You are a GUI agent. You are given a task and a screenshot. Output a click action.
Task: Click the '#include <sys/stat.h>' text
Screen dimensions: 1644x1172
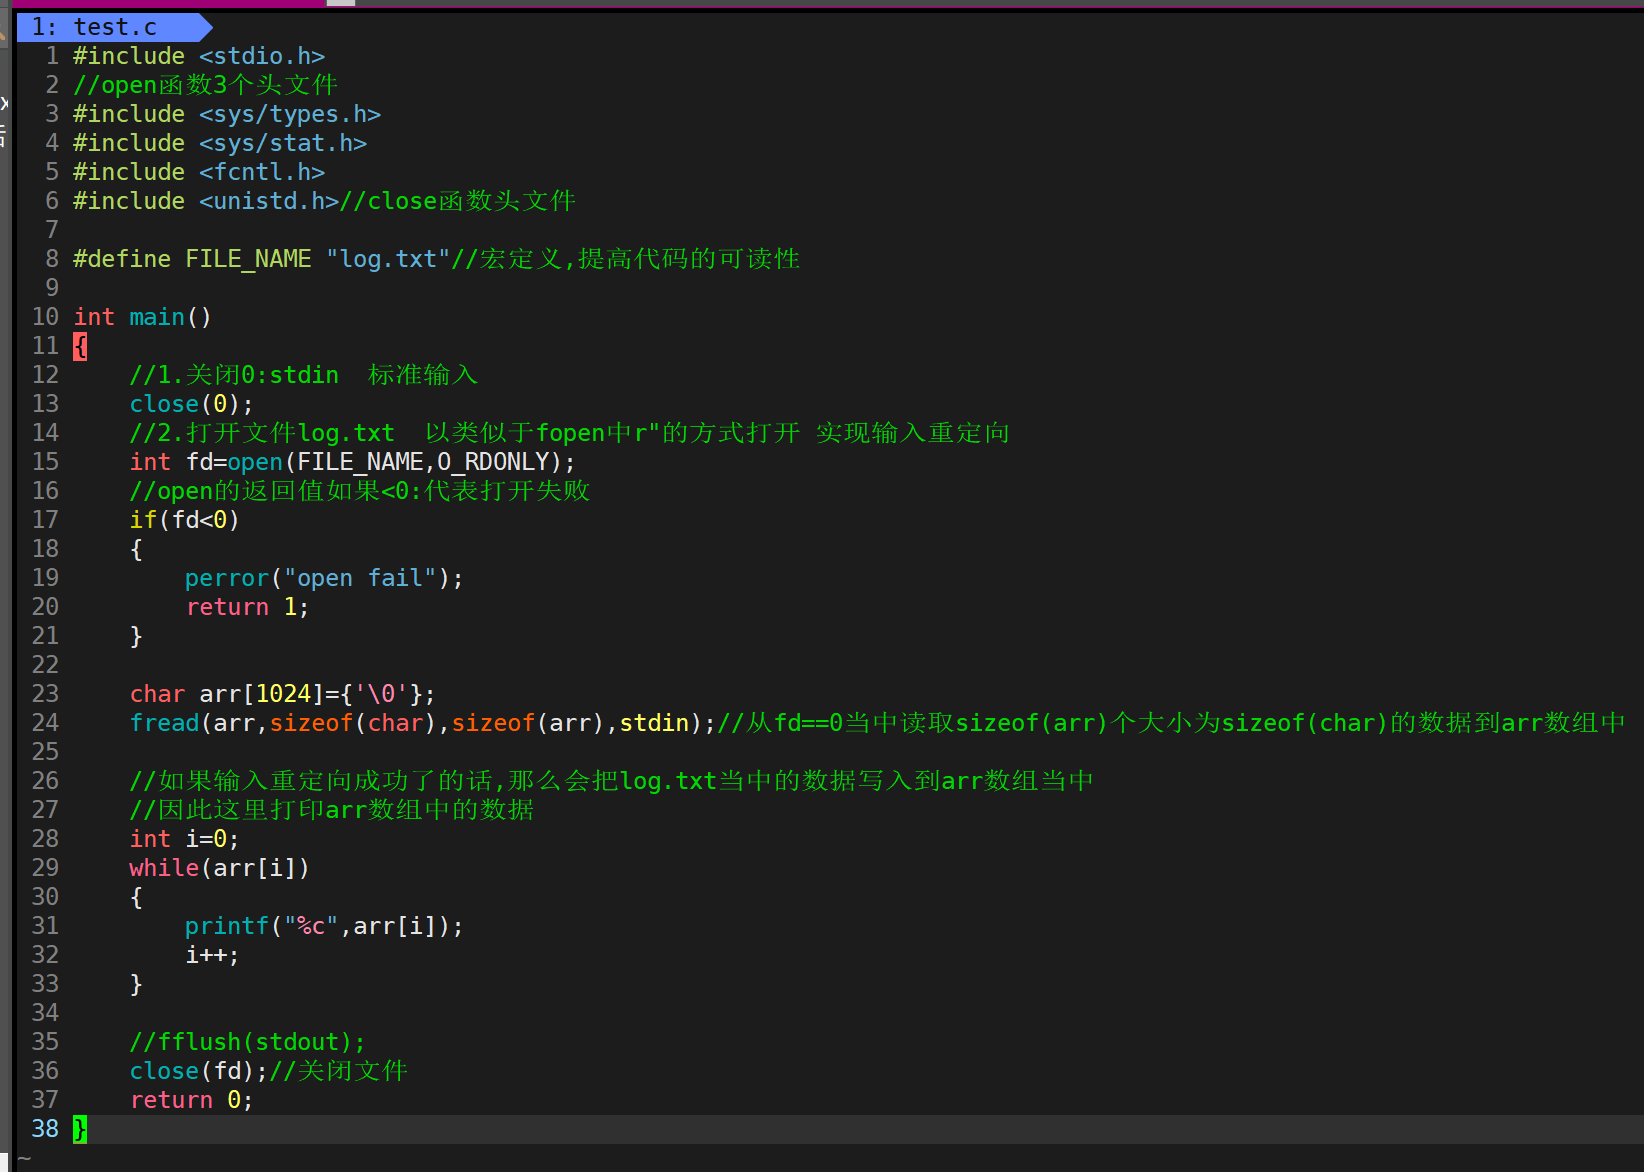(220, 143)
